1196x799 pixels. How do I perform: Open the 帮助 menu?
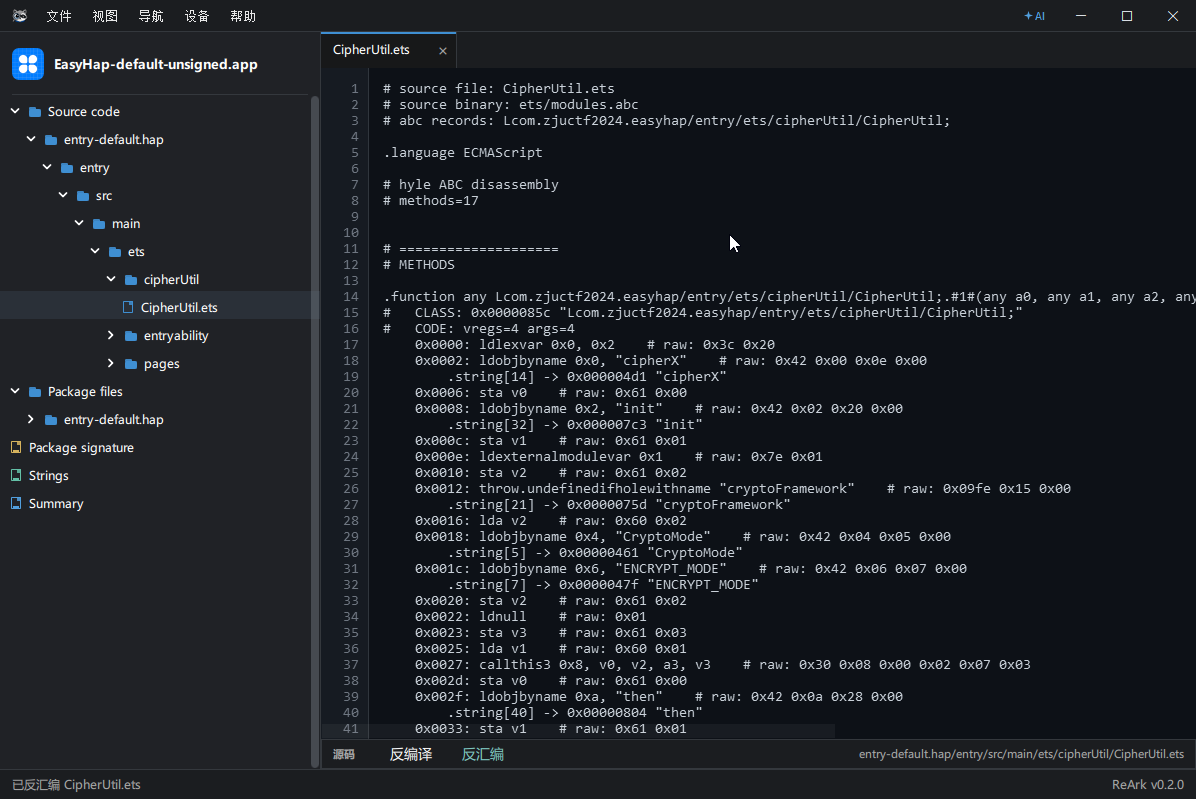click(243, 16)
